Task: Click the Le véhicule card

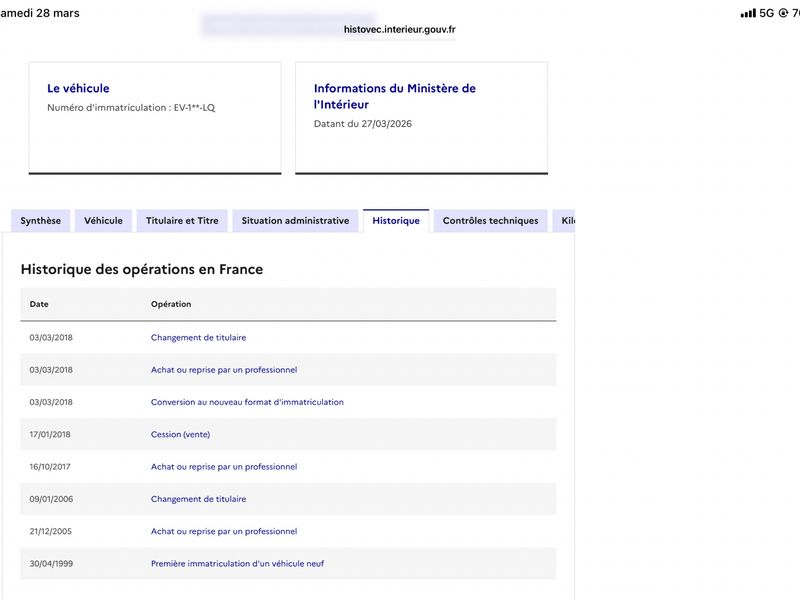Action: [154, 117]
